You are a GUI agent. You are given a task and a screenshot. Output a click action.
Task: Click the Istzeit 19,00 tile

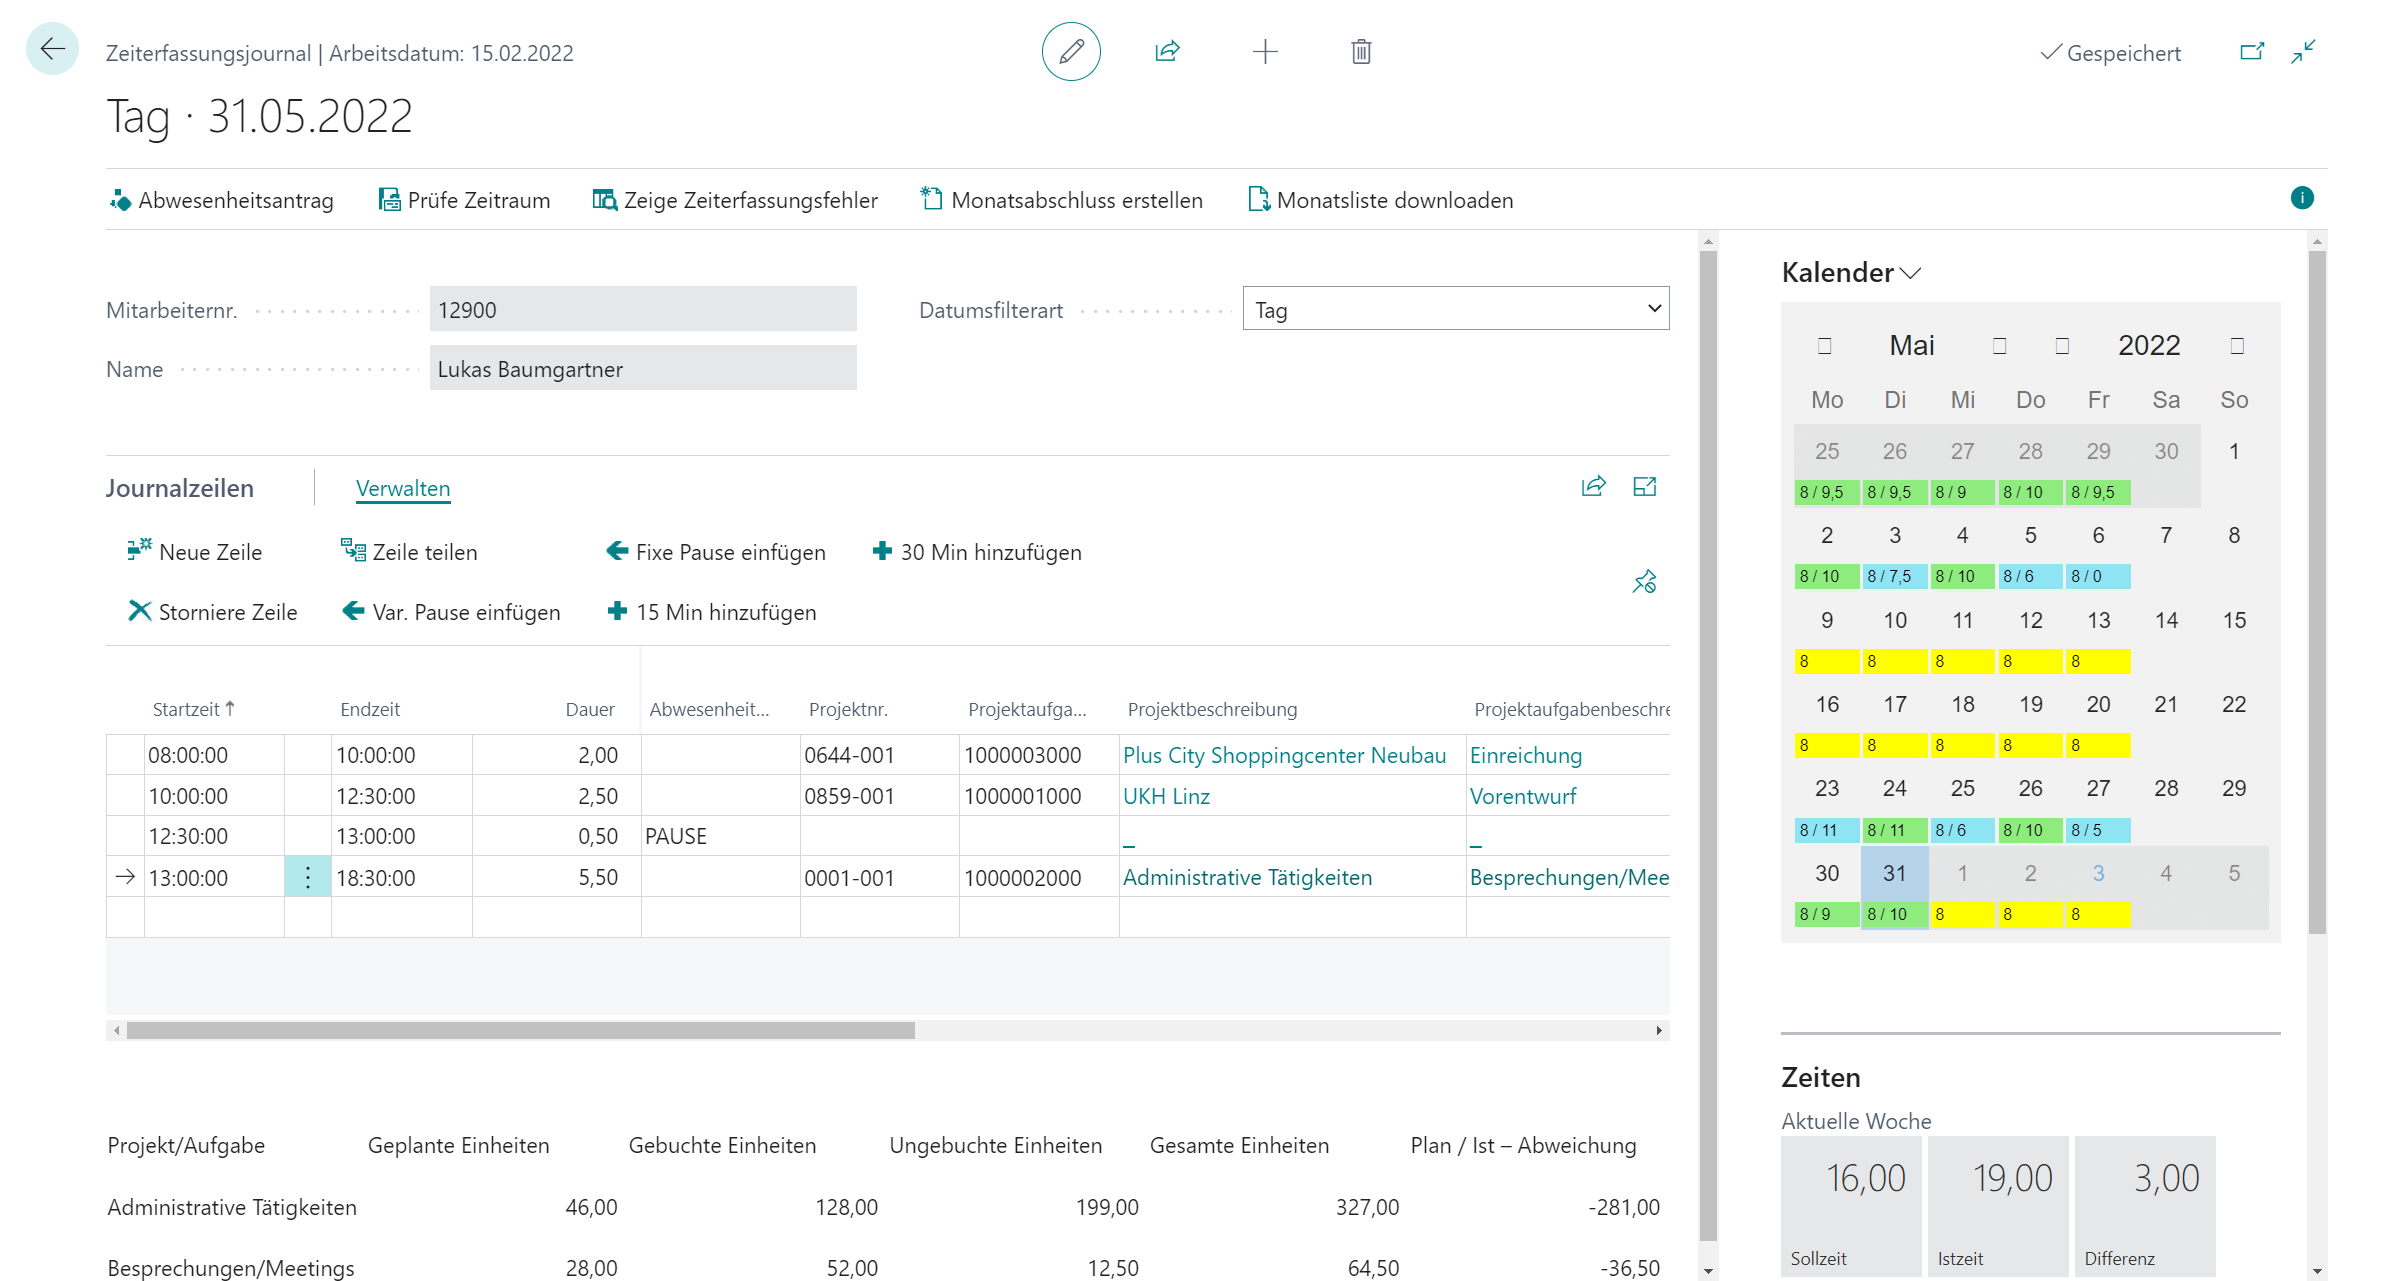click(x=1998, y=1206)
